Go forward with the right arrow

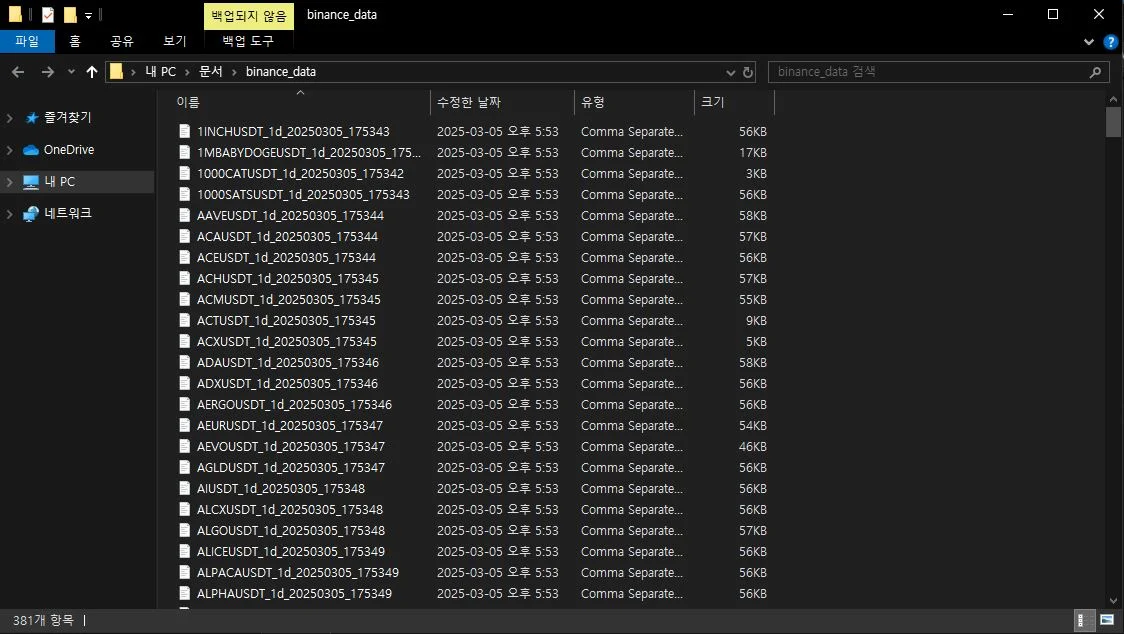[47, 72]
